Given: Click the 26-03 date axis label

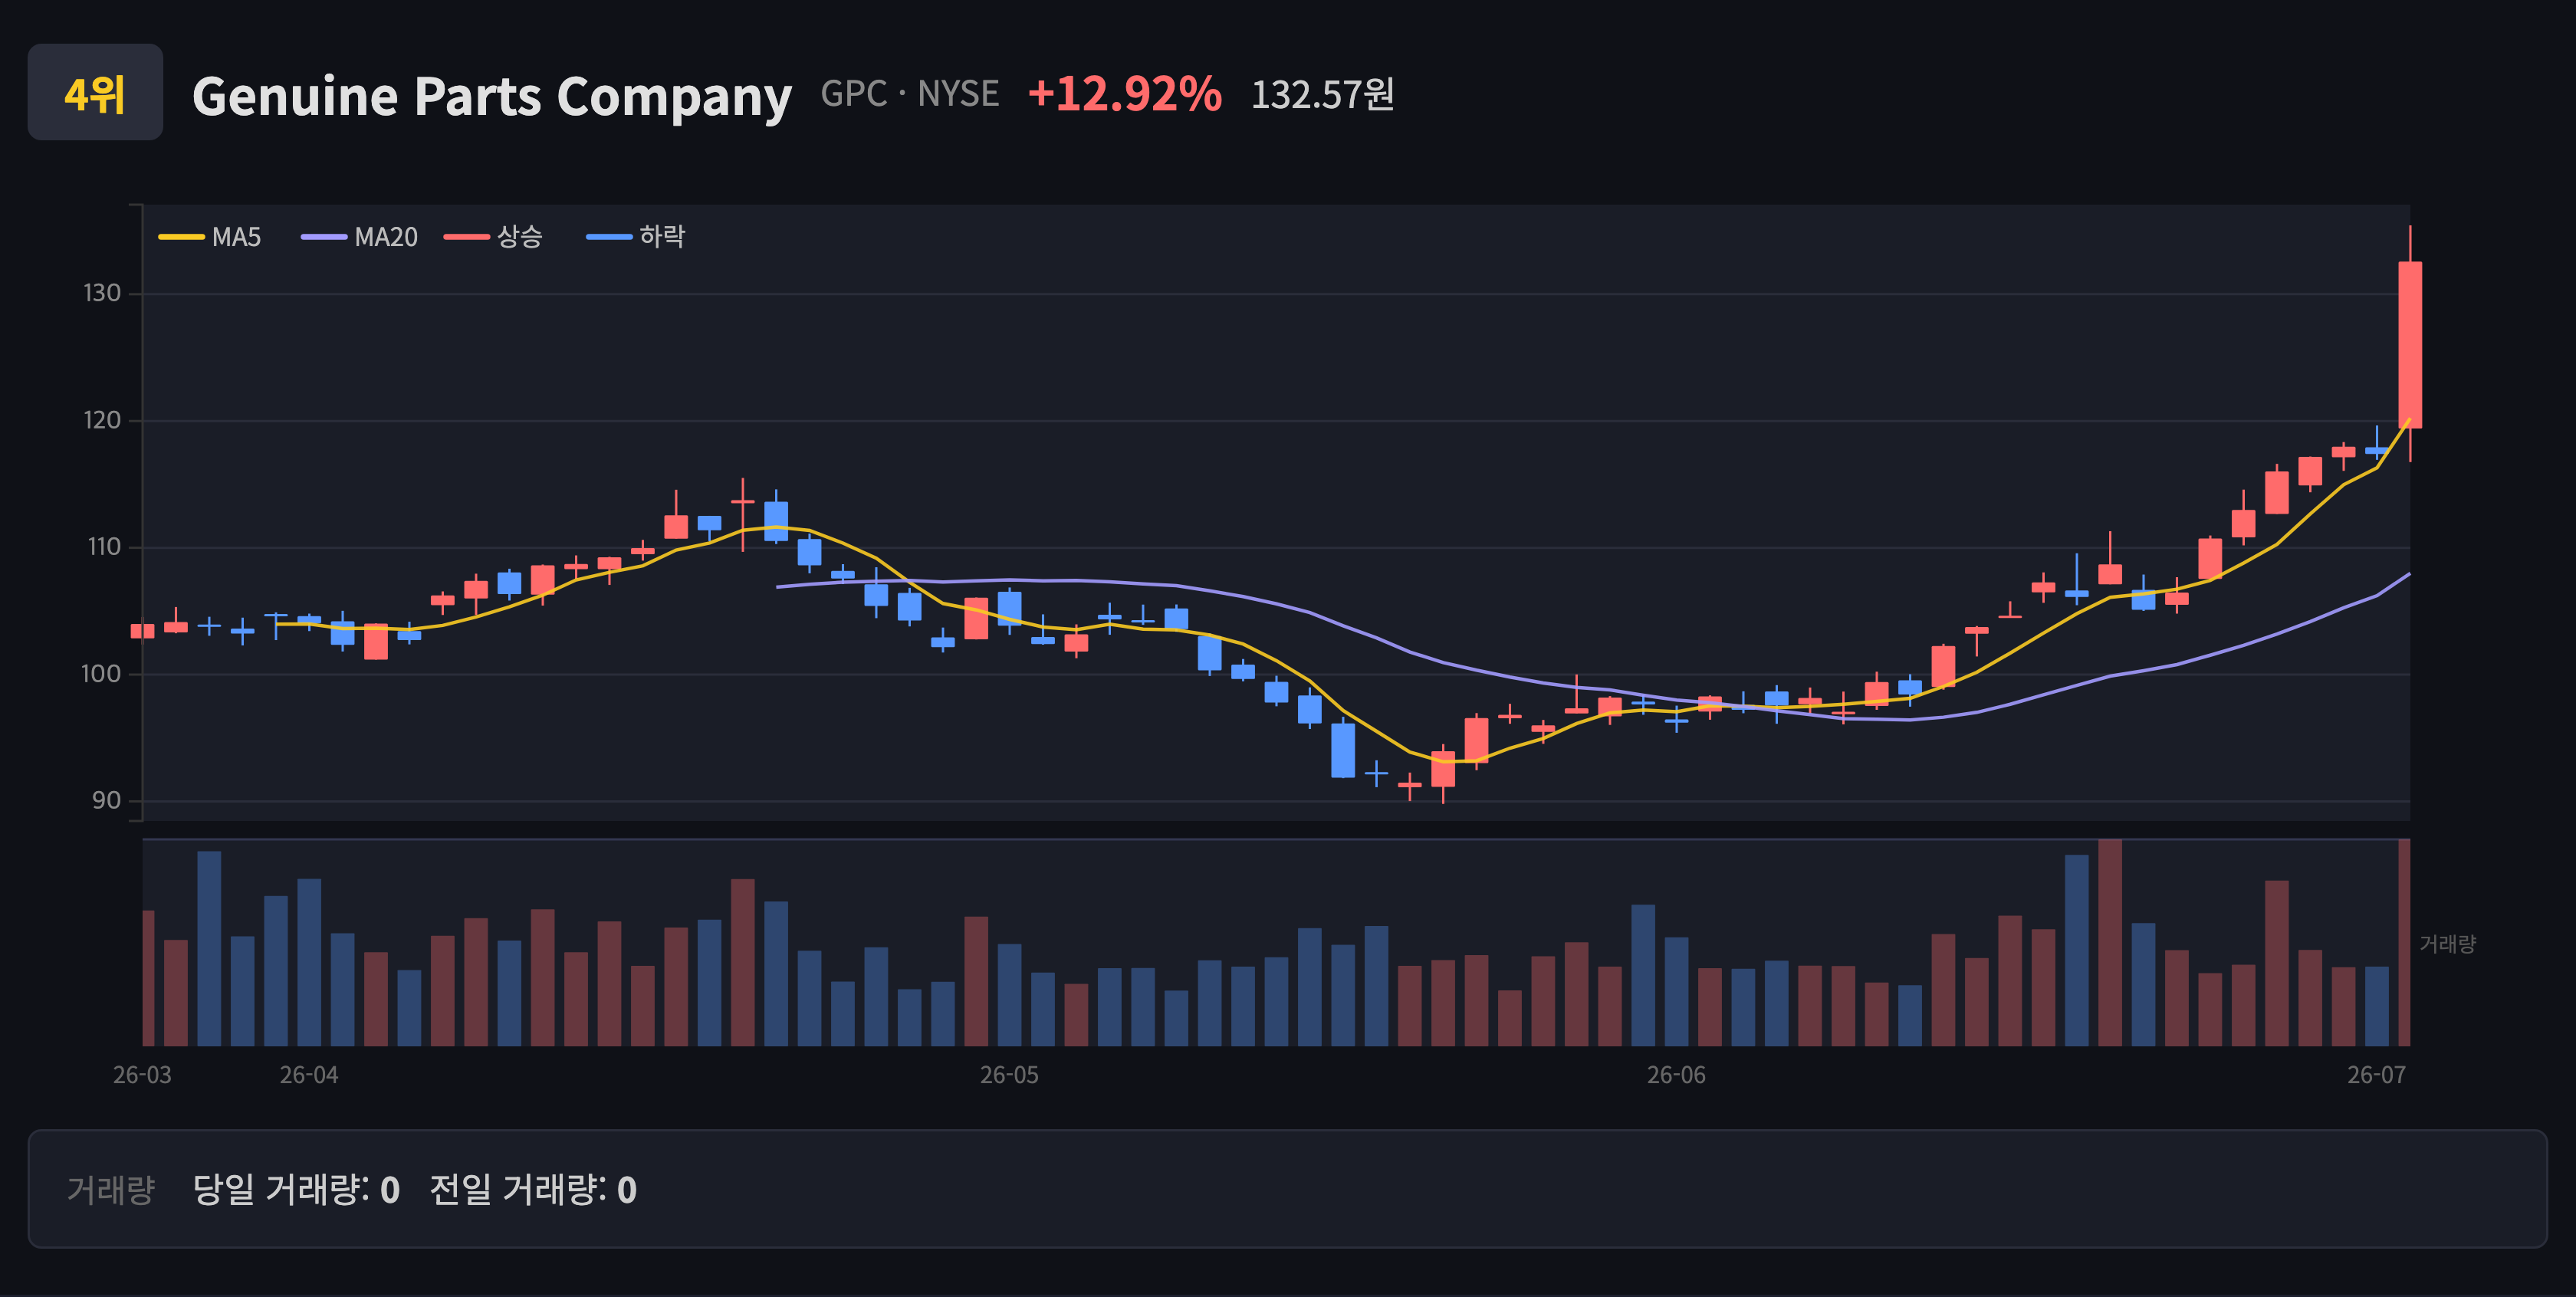Looking at the screenshot, I should (x=142, y=1075).
